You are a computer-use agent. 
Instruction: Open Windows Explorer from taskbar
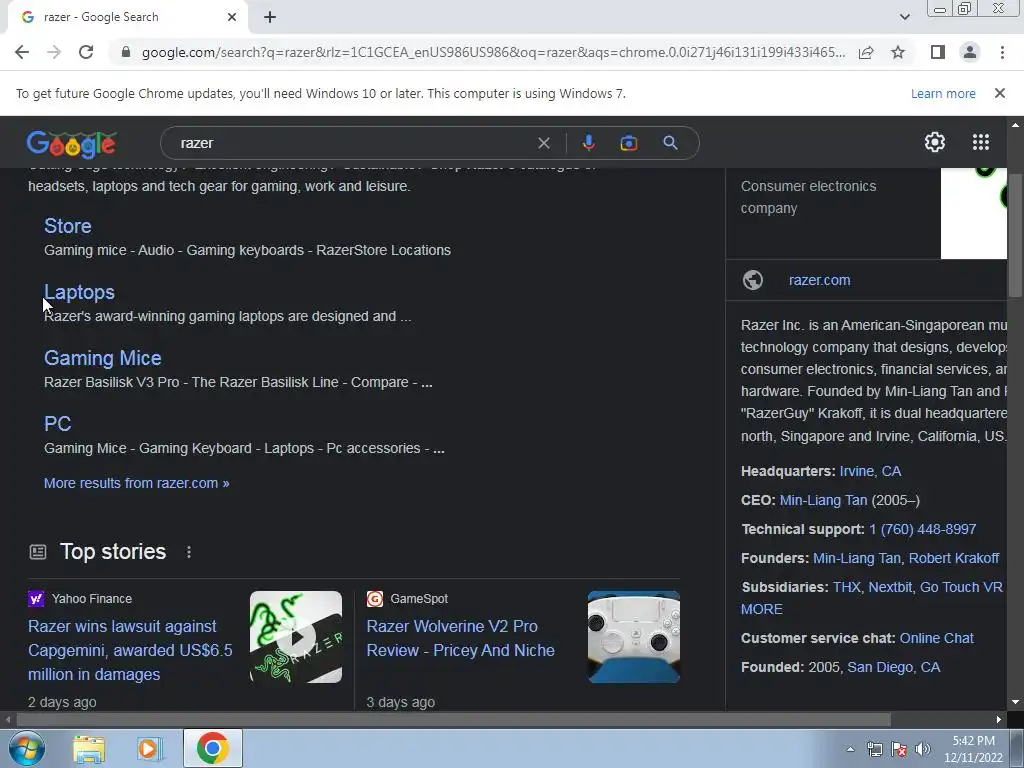point(89,749)
